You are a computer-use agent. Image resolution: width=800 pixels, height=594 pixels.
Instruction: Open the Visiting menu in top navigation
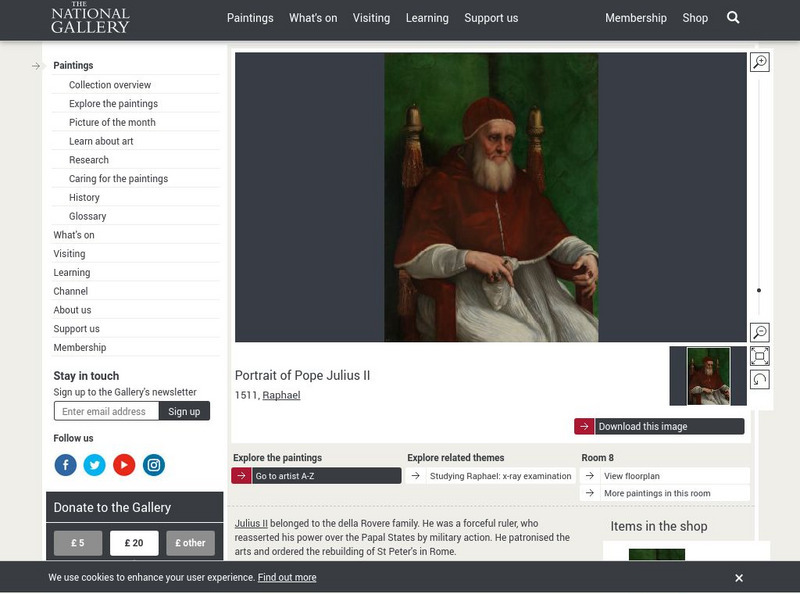[371, 18]
